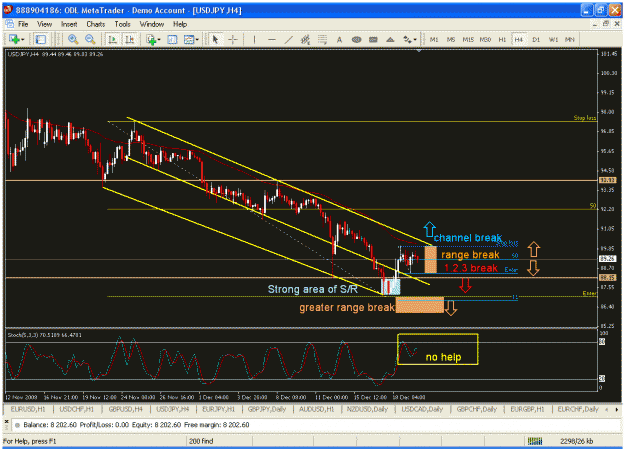The image size is (625, 449).
Task: Select the triangle shape tool
Action: pos(390,39)
